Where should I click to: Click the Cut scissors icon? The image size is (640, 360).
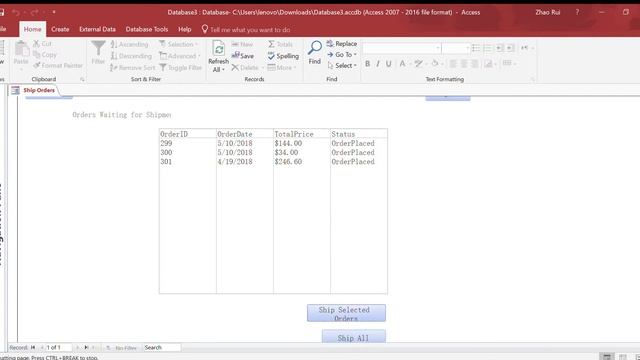[x=36, y=44]
